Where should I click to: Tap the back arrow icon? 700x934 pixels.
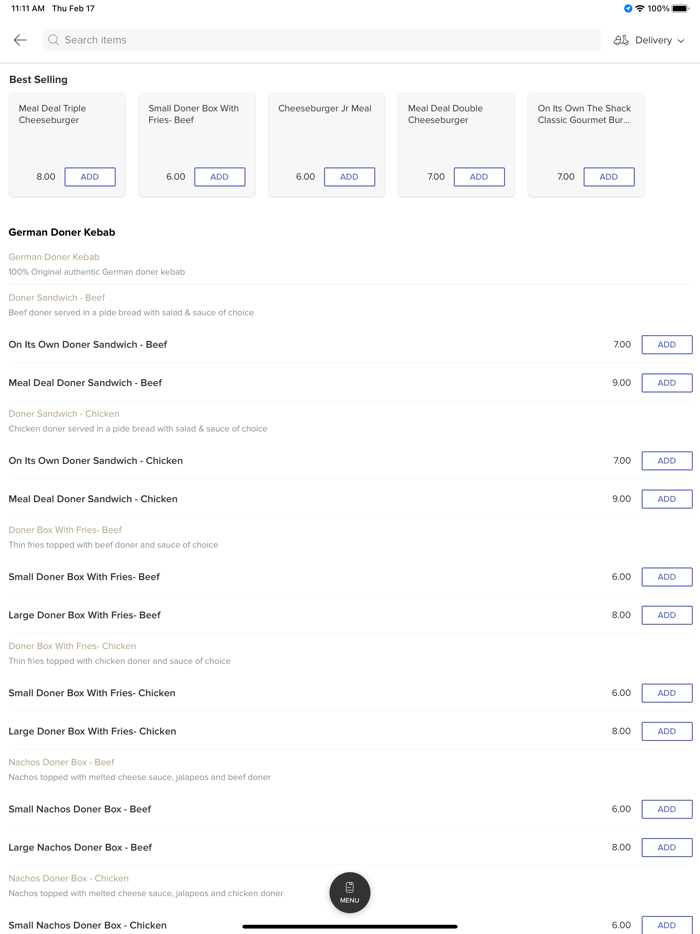[20, 40]
